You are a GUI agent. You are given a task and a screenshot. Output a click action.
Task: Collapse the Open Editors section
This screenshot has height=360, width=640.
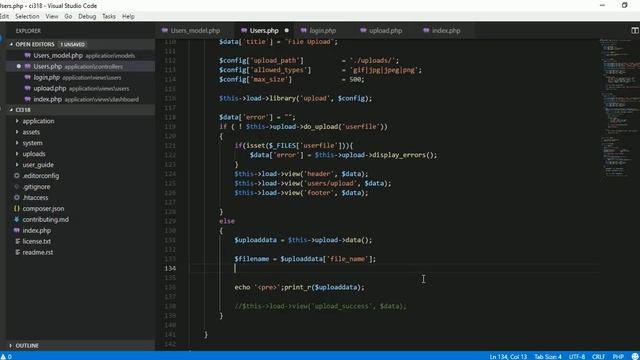[35, 44]
